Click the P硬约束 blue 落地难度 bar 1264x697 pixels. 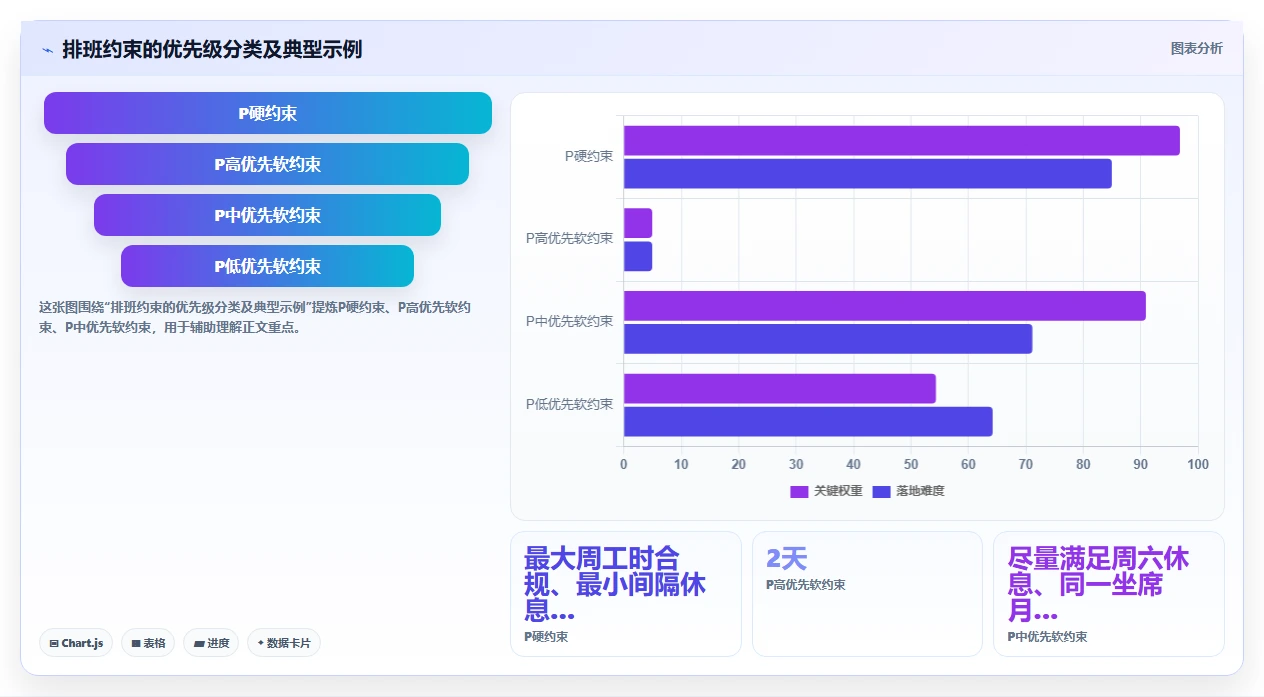click(868, 174)
